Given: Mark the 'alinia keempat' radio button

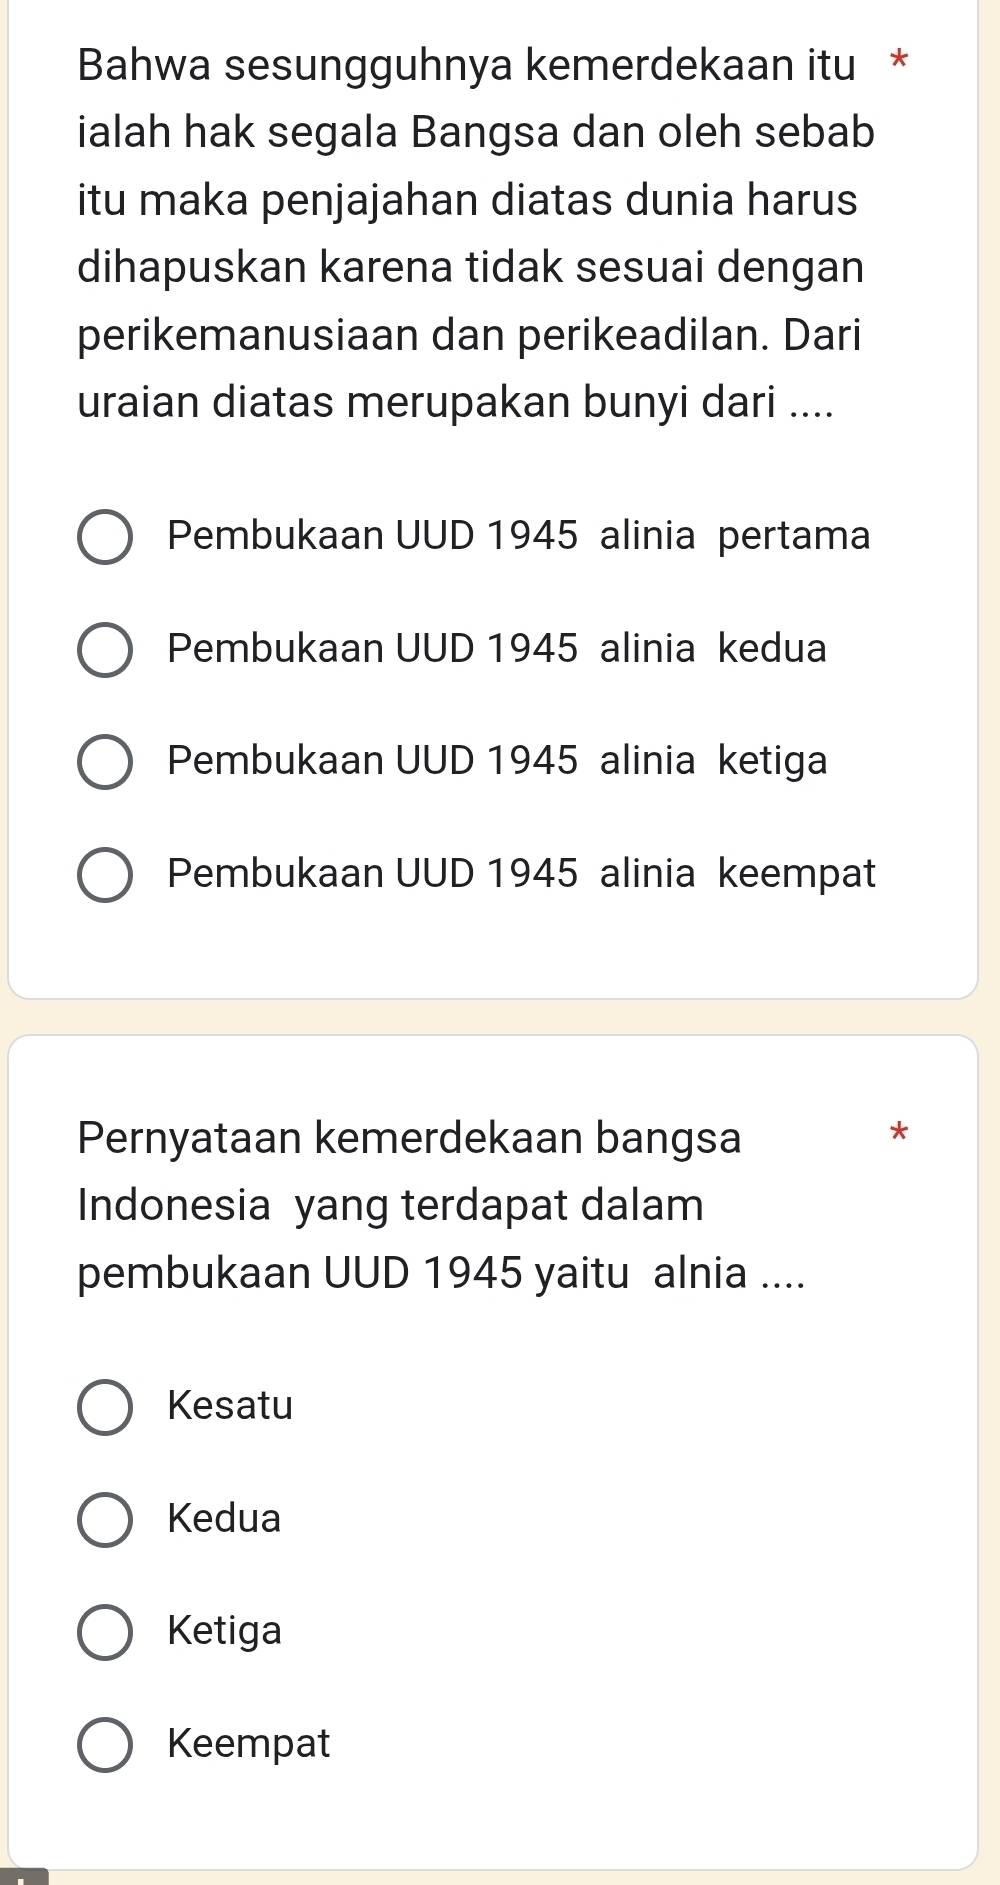Looking at the screenshot, I should coord(104,876).
